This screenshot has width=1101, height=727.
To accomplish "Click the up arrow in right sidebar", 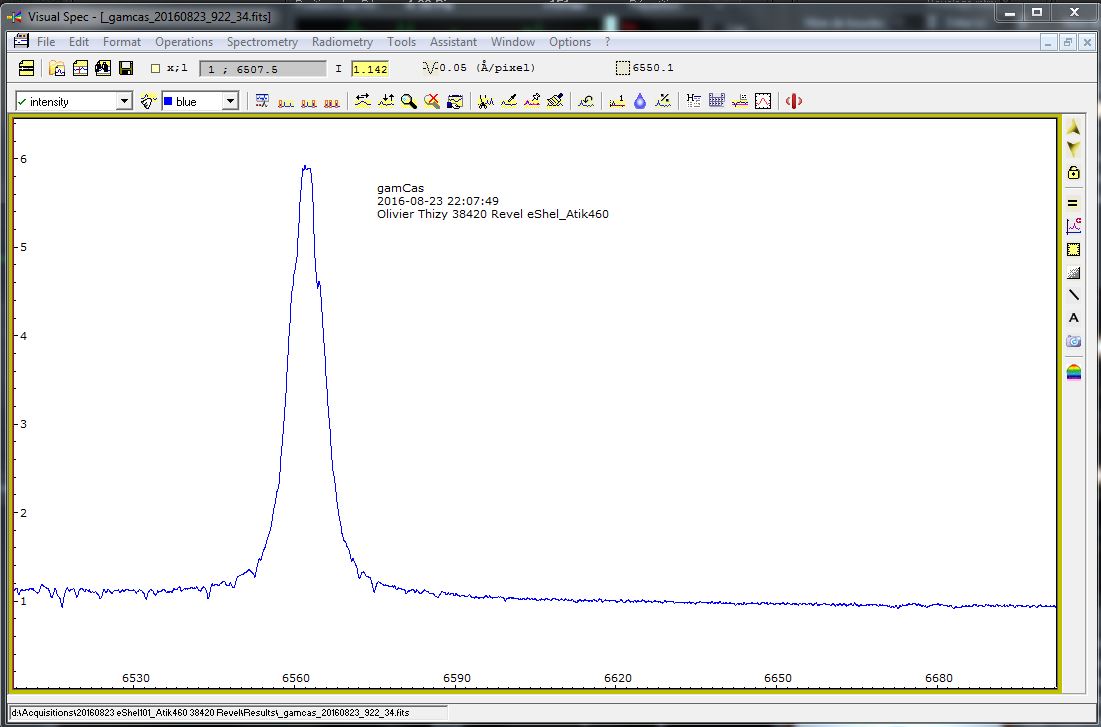I will [x=1073, y=128].
